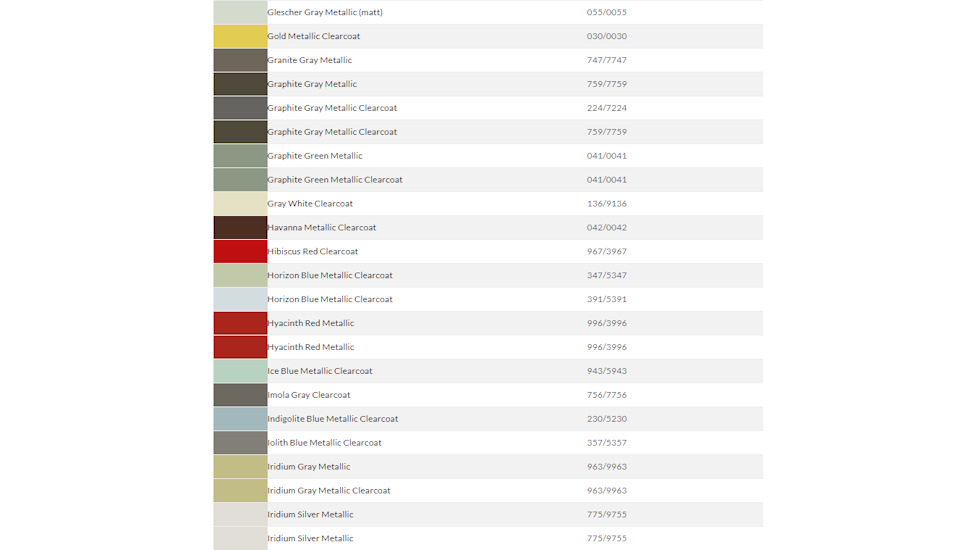Screen dimensions: 960x550
Task: Click the paint code 747/7747
Action: (607, 60)
